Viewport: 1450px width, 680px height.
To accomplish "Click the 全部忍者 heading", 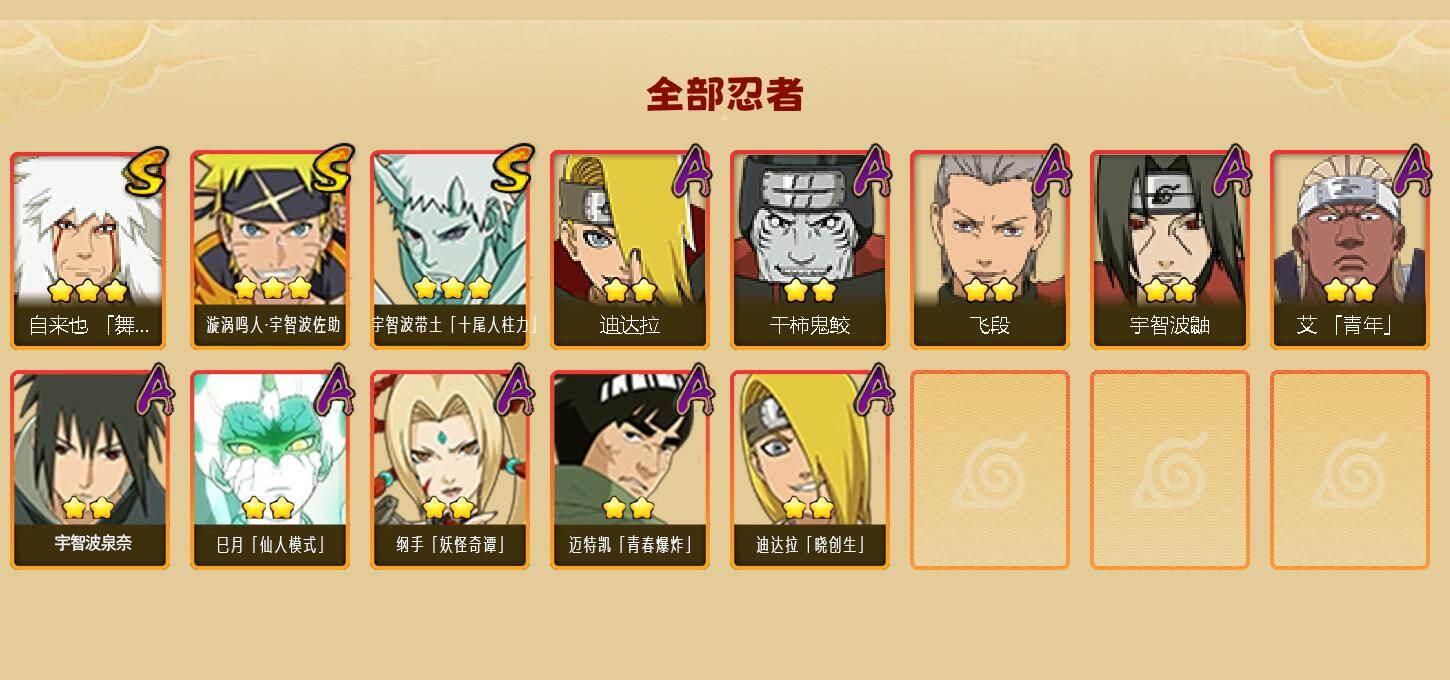I will tap(725, 95).
